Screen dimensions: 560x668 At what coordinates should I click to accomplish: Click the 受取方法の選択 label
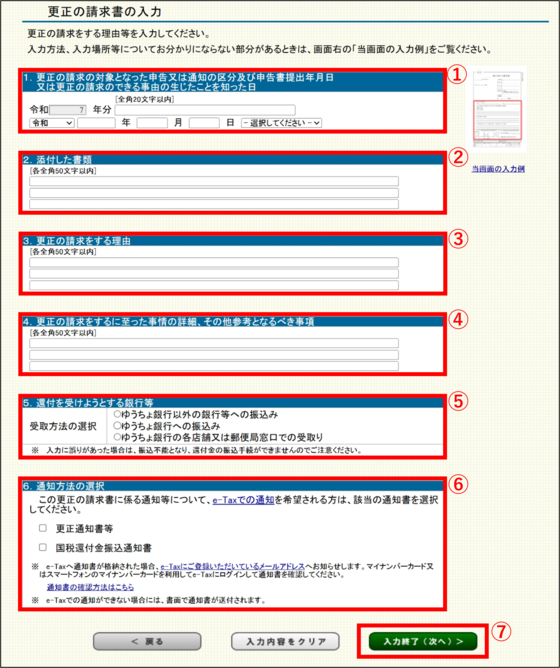point(63,426)
